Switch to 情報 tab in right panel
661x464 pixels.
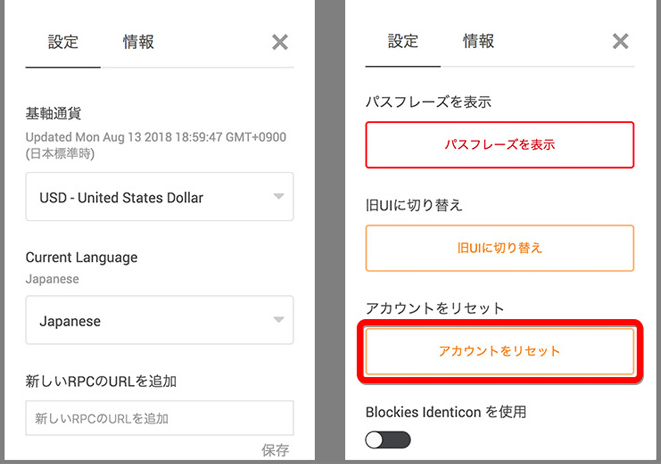click(x=478, y=42)
